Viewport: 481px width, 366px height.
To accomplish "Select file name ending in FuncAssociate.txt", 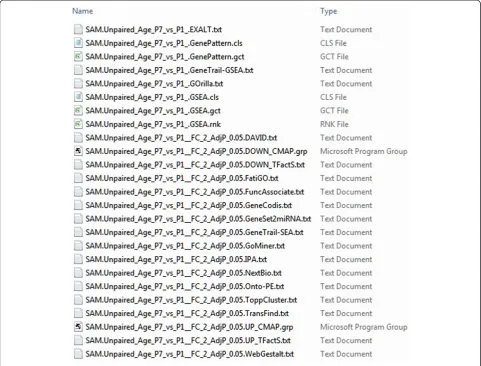I will pyautogui.click(x=195, y=192).
